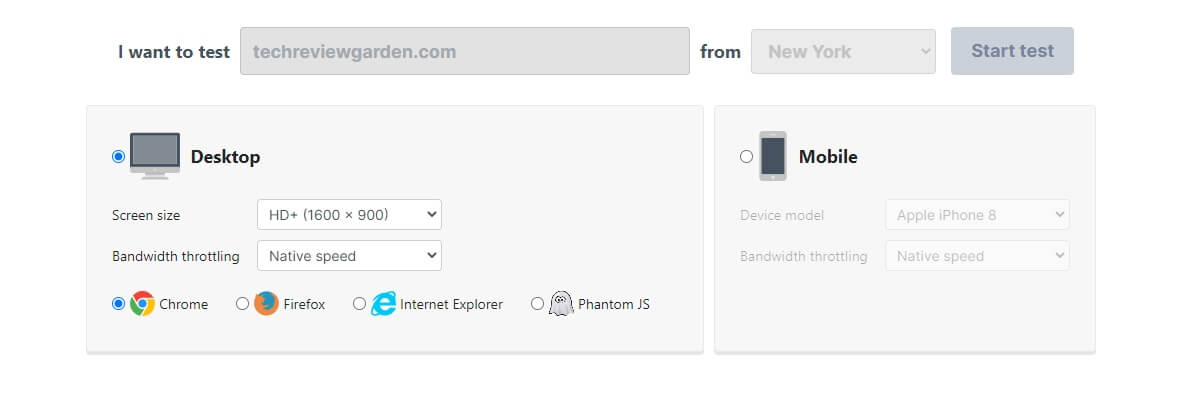Click the Internet Explorer logo icon

[x=383, y=304]
